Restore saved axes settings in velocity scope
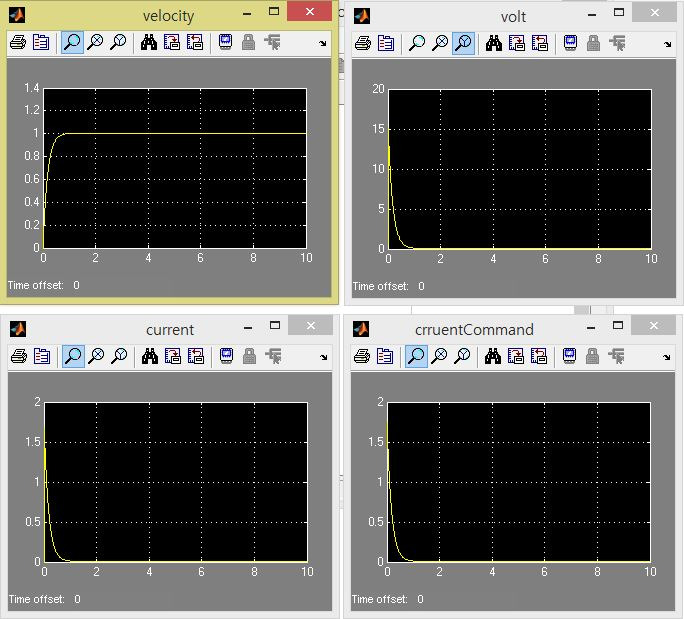 click(x=195, y=42)
